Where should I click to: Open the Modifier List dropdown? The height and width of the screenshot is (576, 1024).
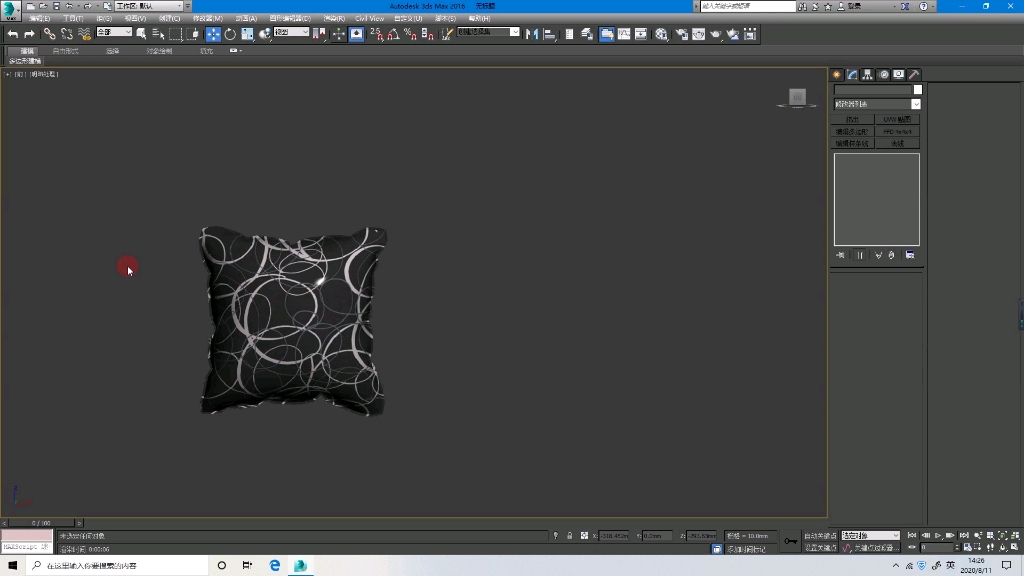pyautogui.click(x=877, y=103)
